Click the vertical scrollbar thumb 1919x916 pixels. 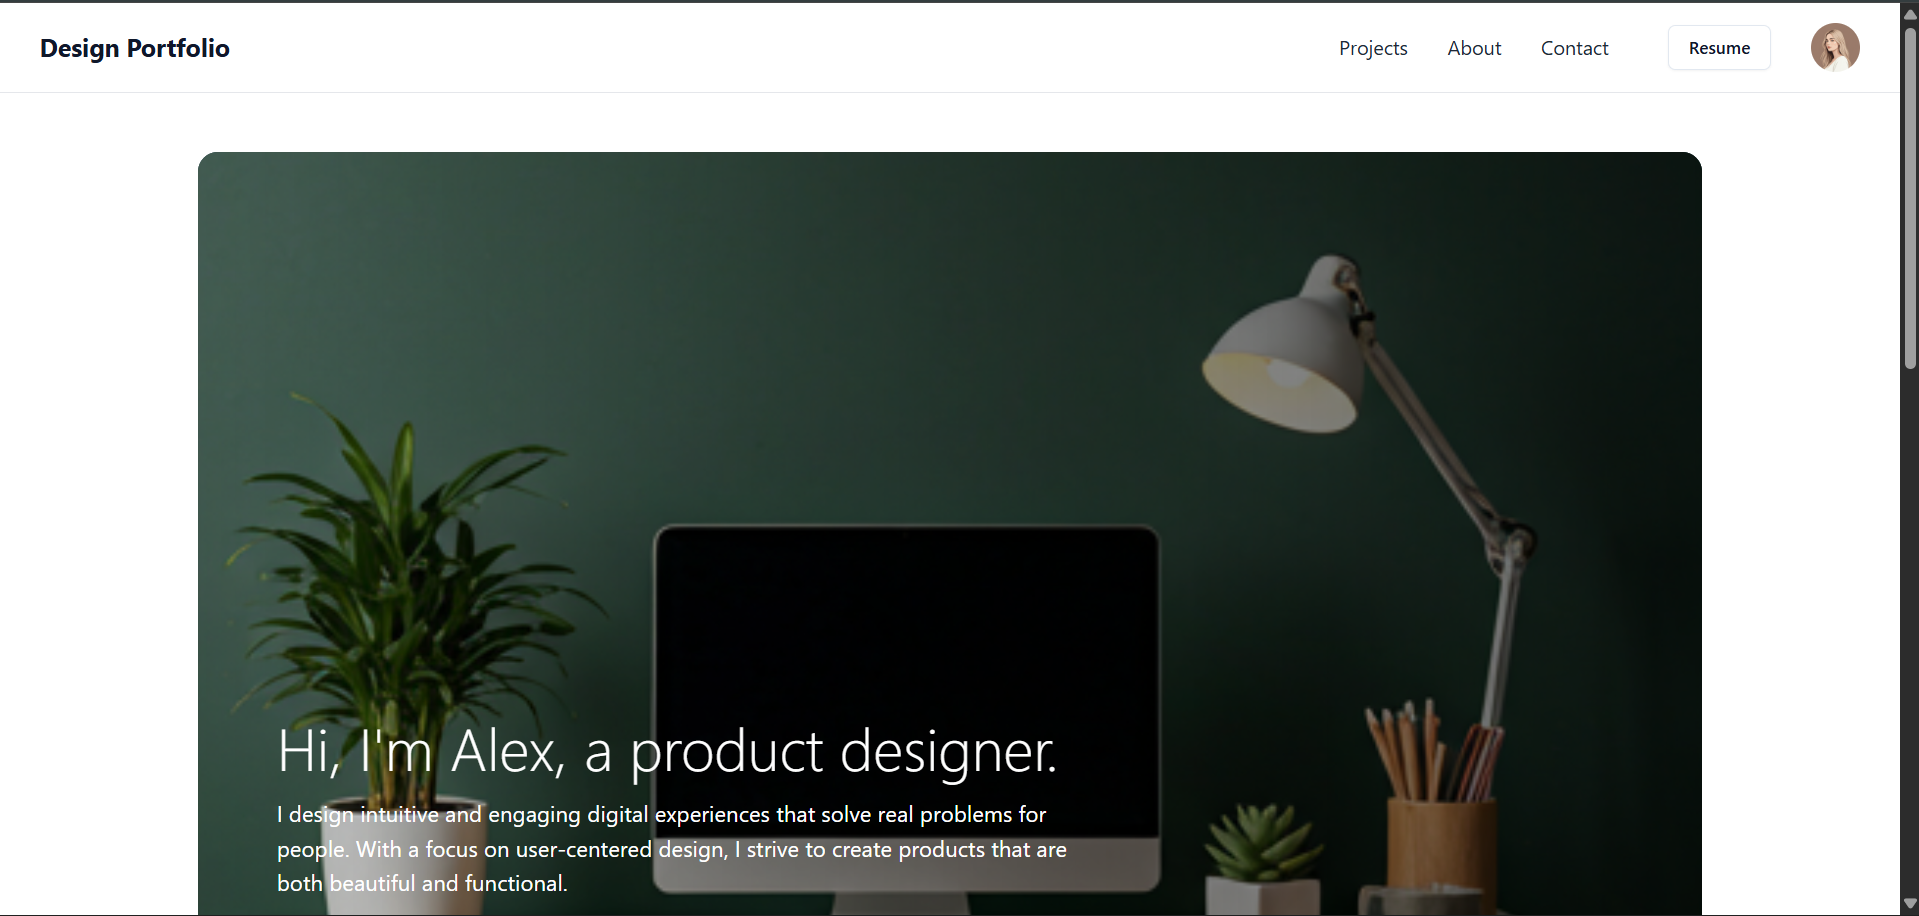(1910, 198)
